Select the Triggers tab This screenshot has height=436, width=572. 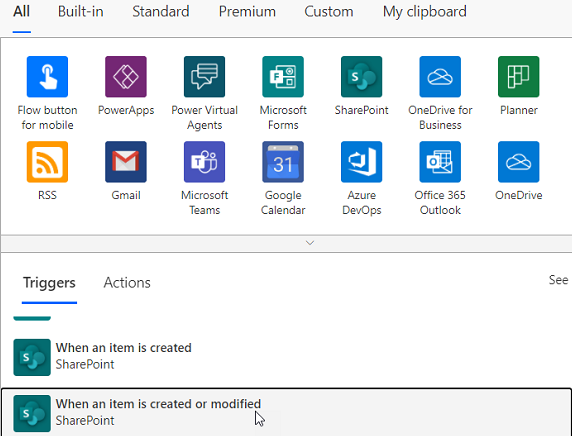(49, 283)
